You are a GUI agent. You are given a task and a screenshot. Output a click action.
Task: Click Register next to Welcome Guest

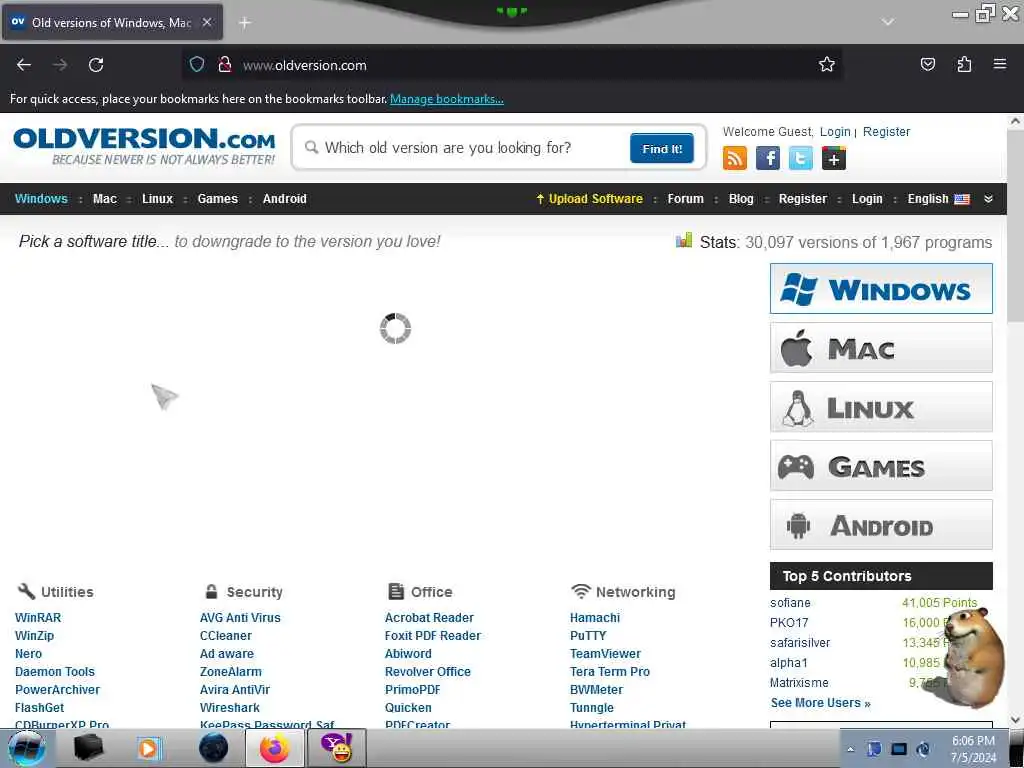coord(886,131)
